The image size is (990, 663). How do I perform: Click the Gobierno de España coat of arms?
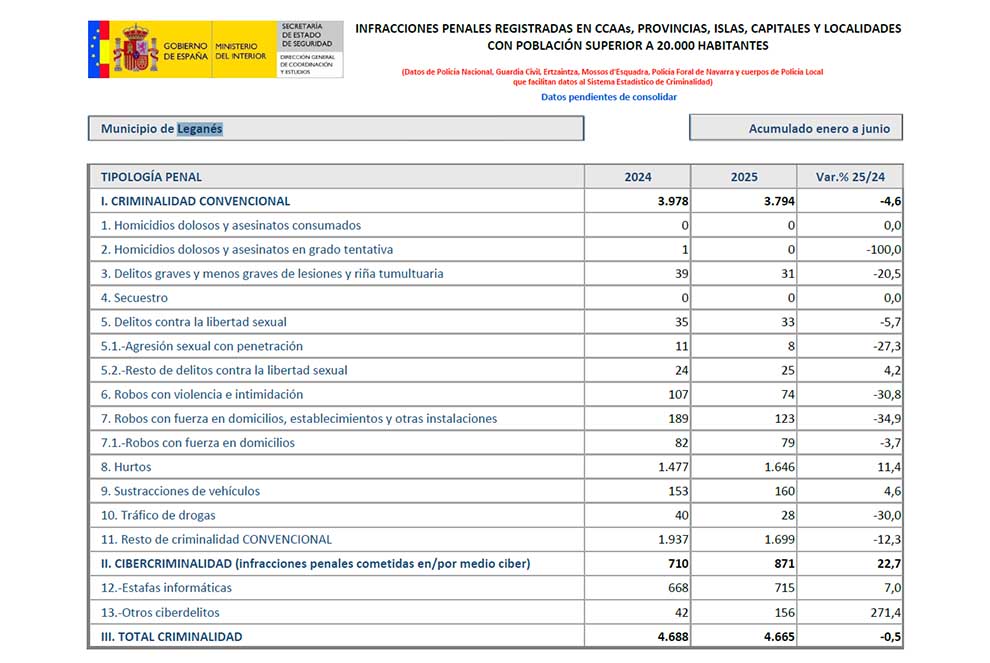[134, 49]
